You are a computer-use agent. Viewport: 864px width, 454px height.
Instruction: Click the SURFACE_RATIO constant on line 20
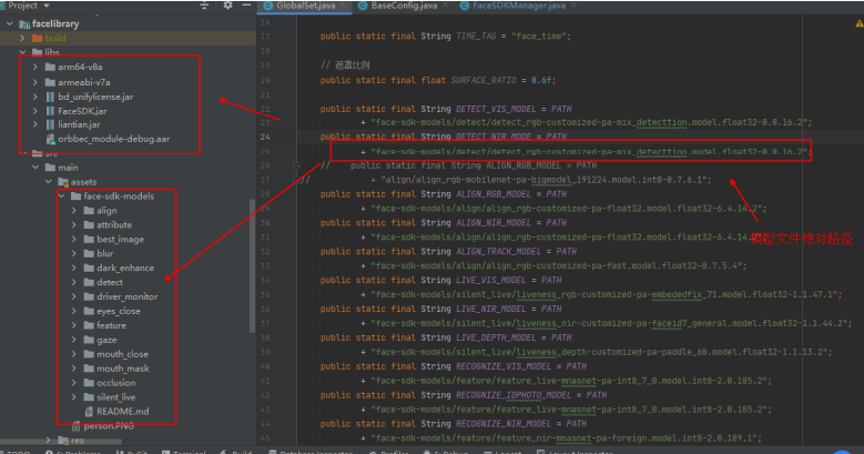click(x=483, y=80)
